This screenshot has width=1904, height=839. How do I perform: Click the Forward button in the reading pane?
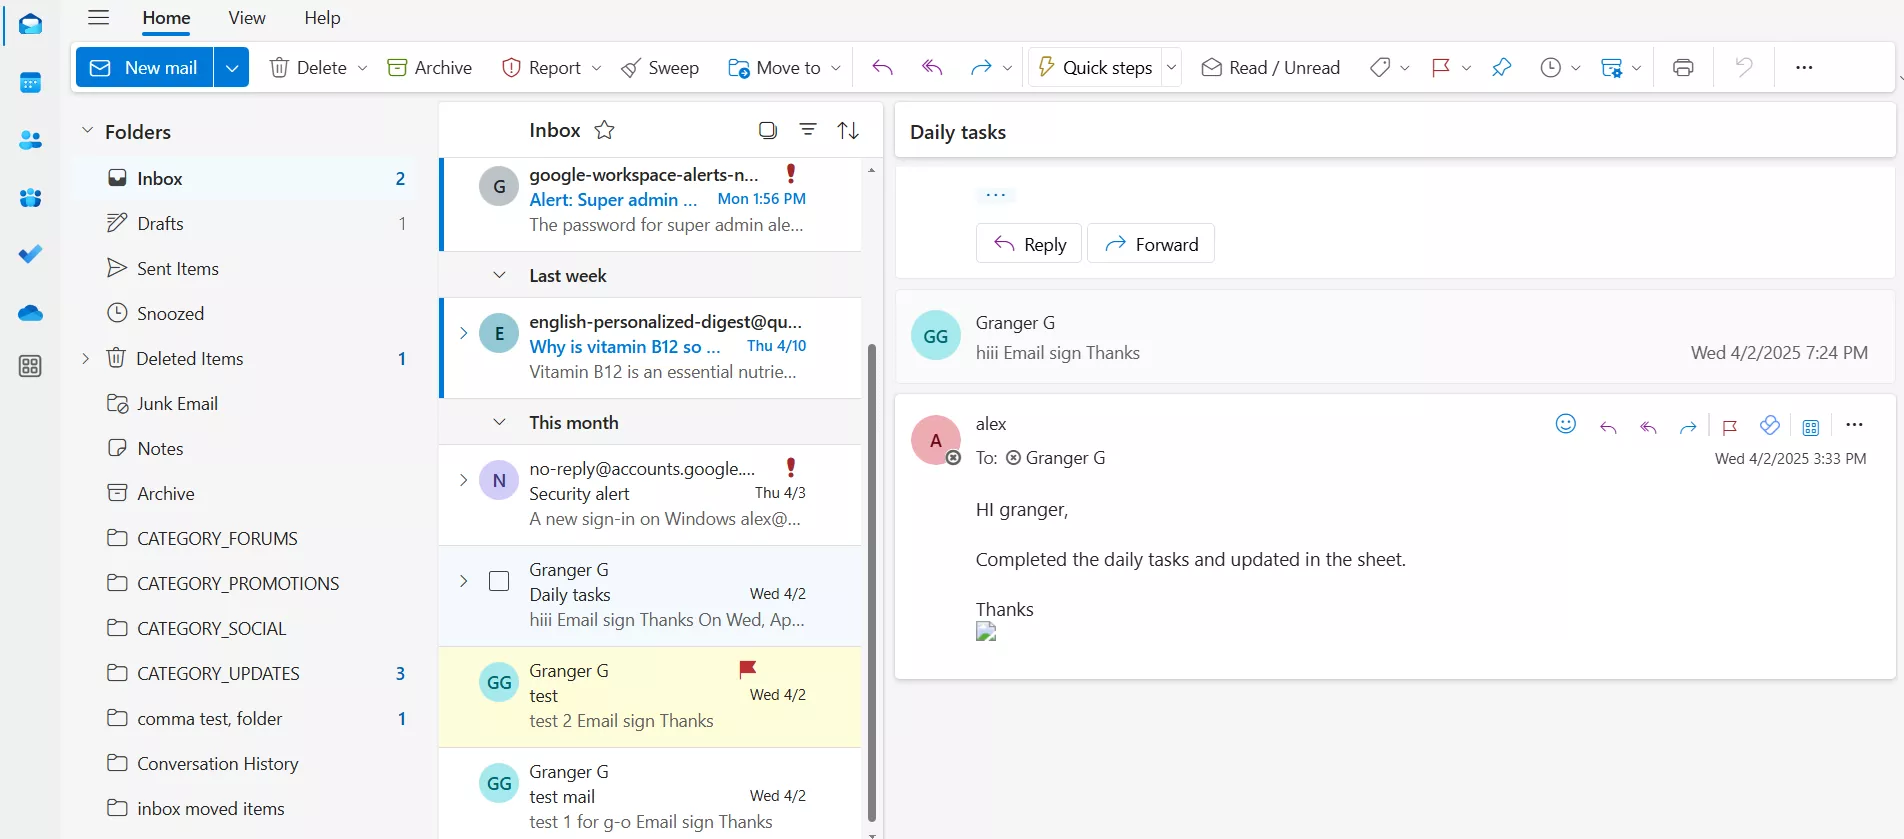click(1151, 243)
